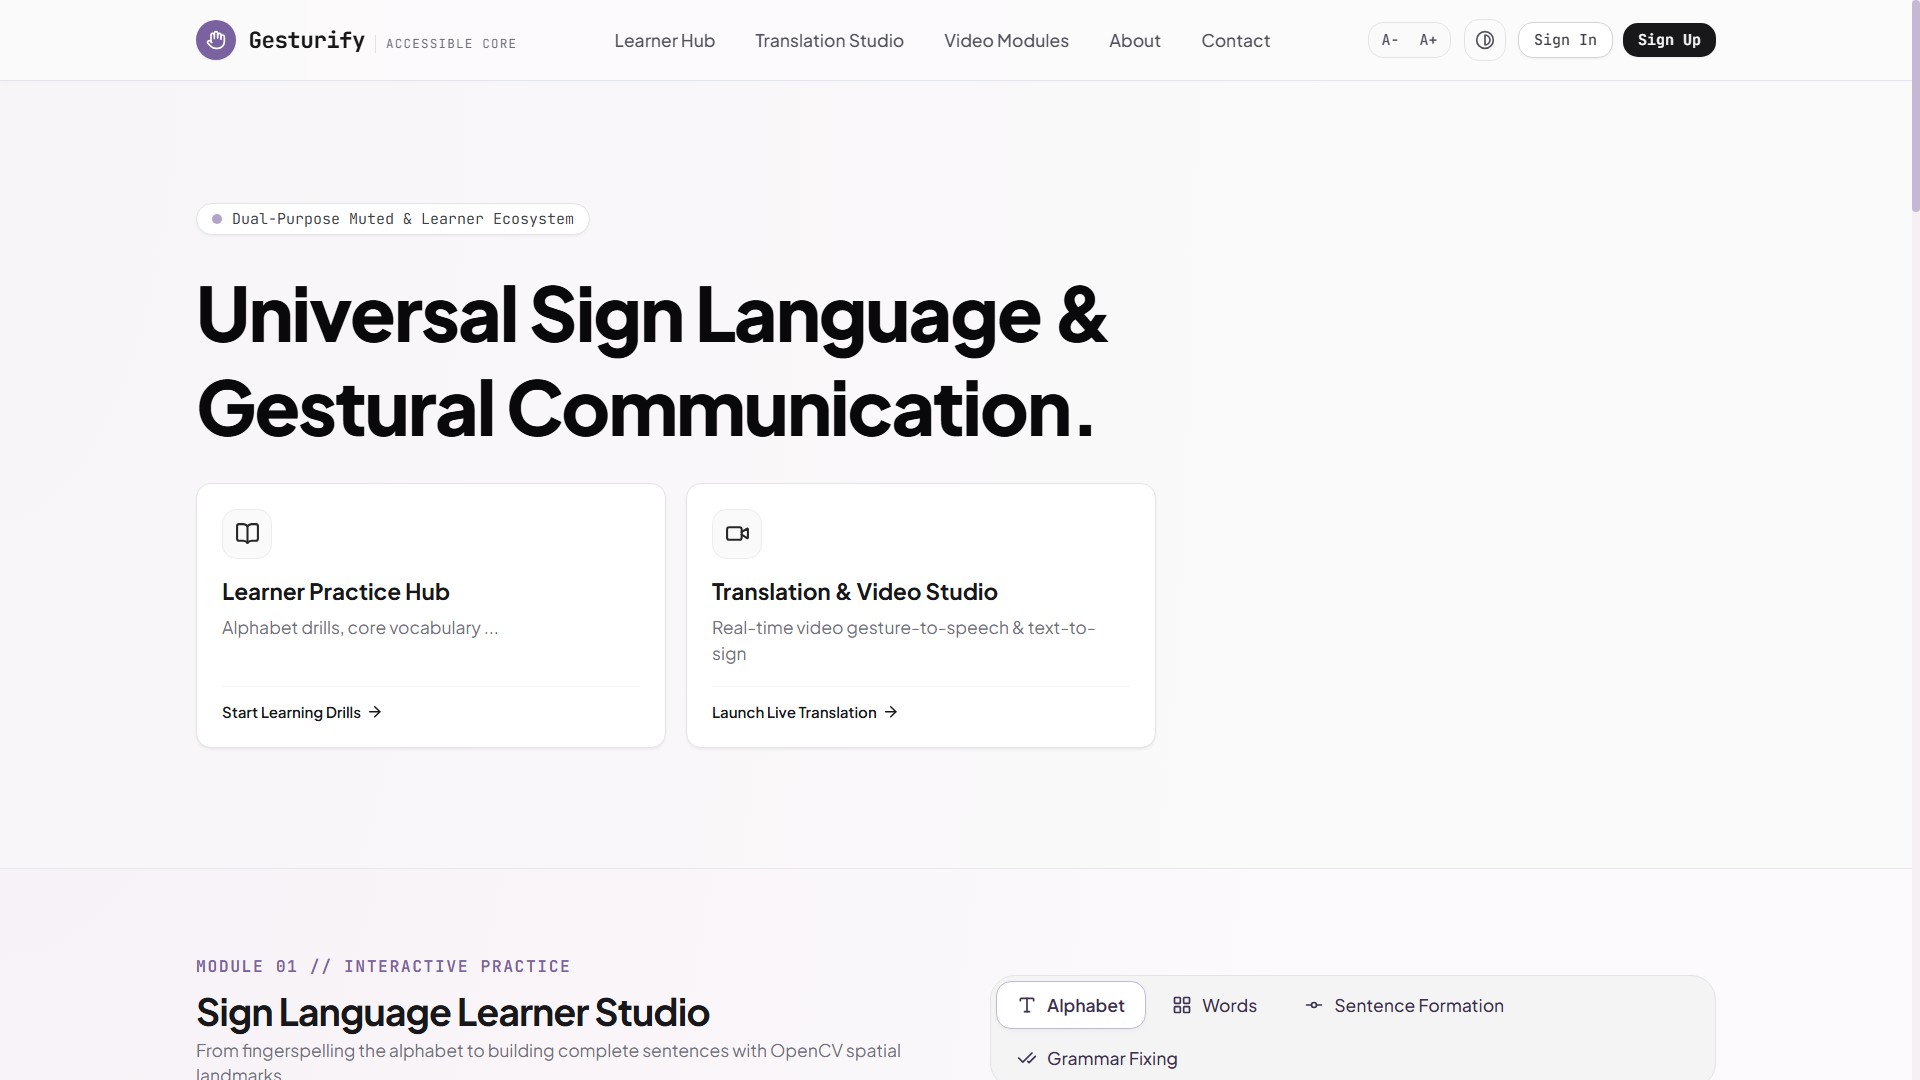Screen dimensions: 1920x1080
Task: Select the Alphabet tab
Action: (x=1071, y=1005)
